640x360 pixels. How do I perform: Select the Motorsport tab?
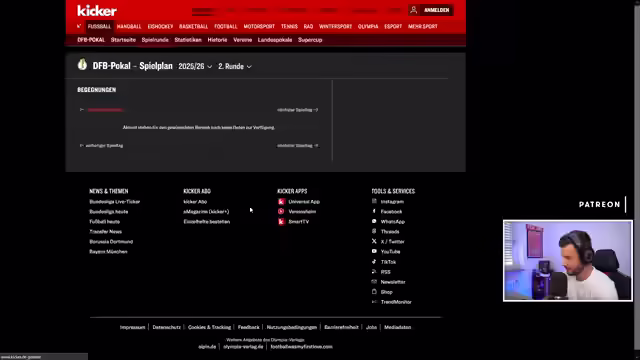pyautogui.click(x=259, y=27)
